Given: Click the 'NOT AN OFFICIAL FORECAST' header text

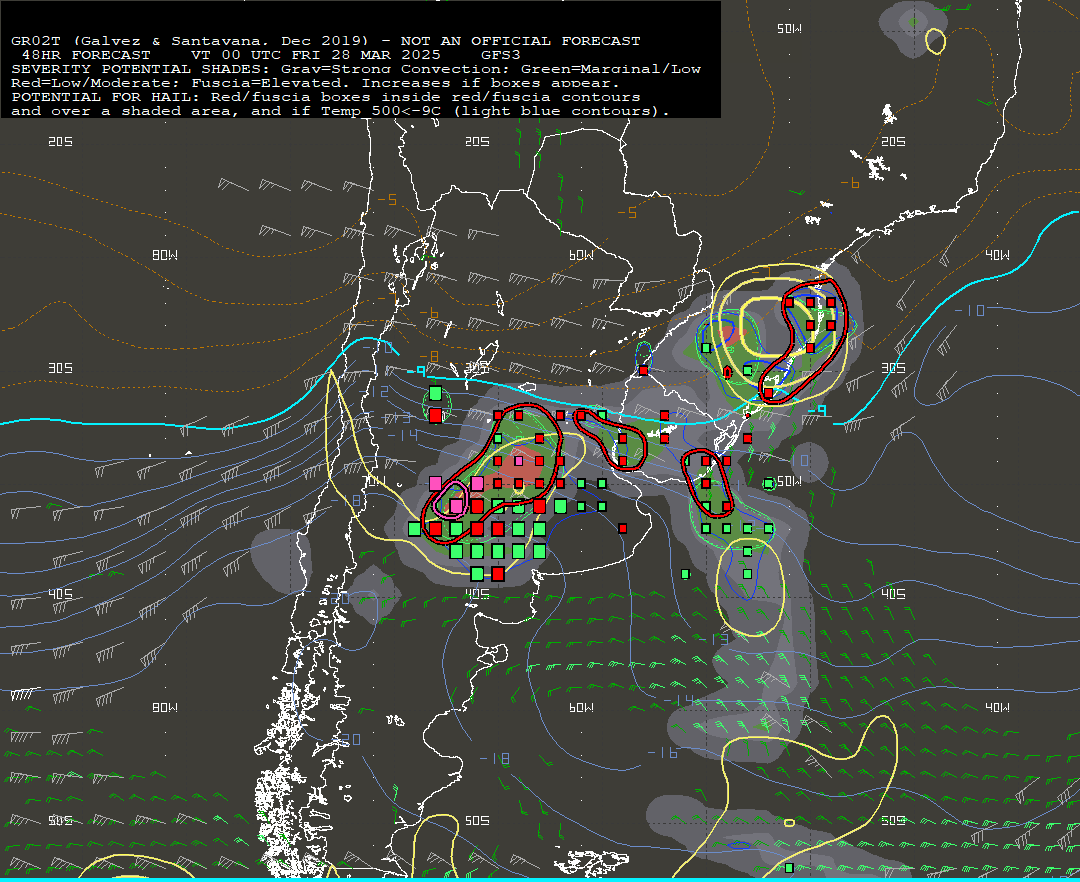Looking at the screenshot, I should point(520,41).
